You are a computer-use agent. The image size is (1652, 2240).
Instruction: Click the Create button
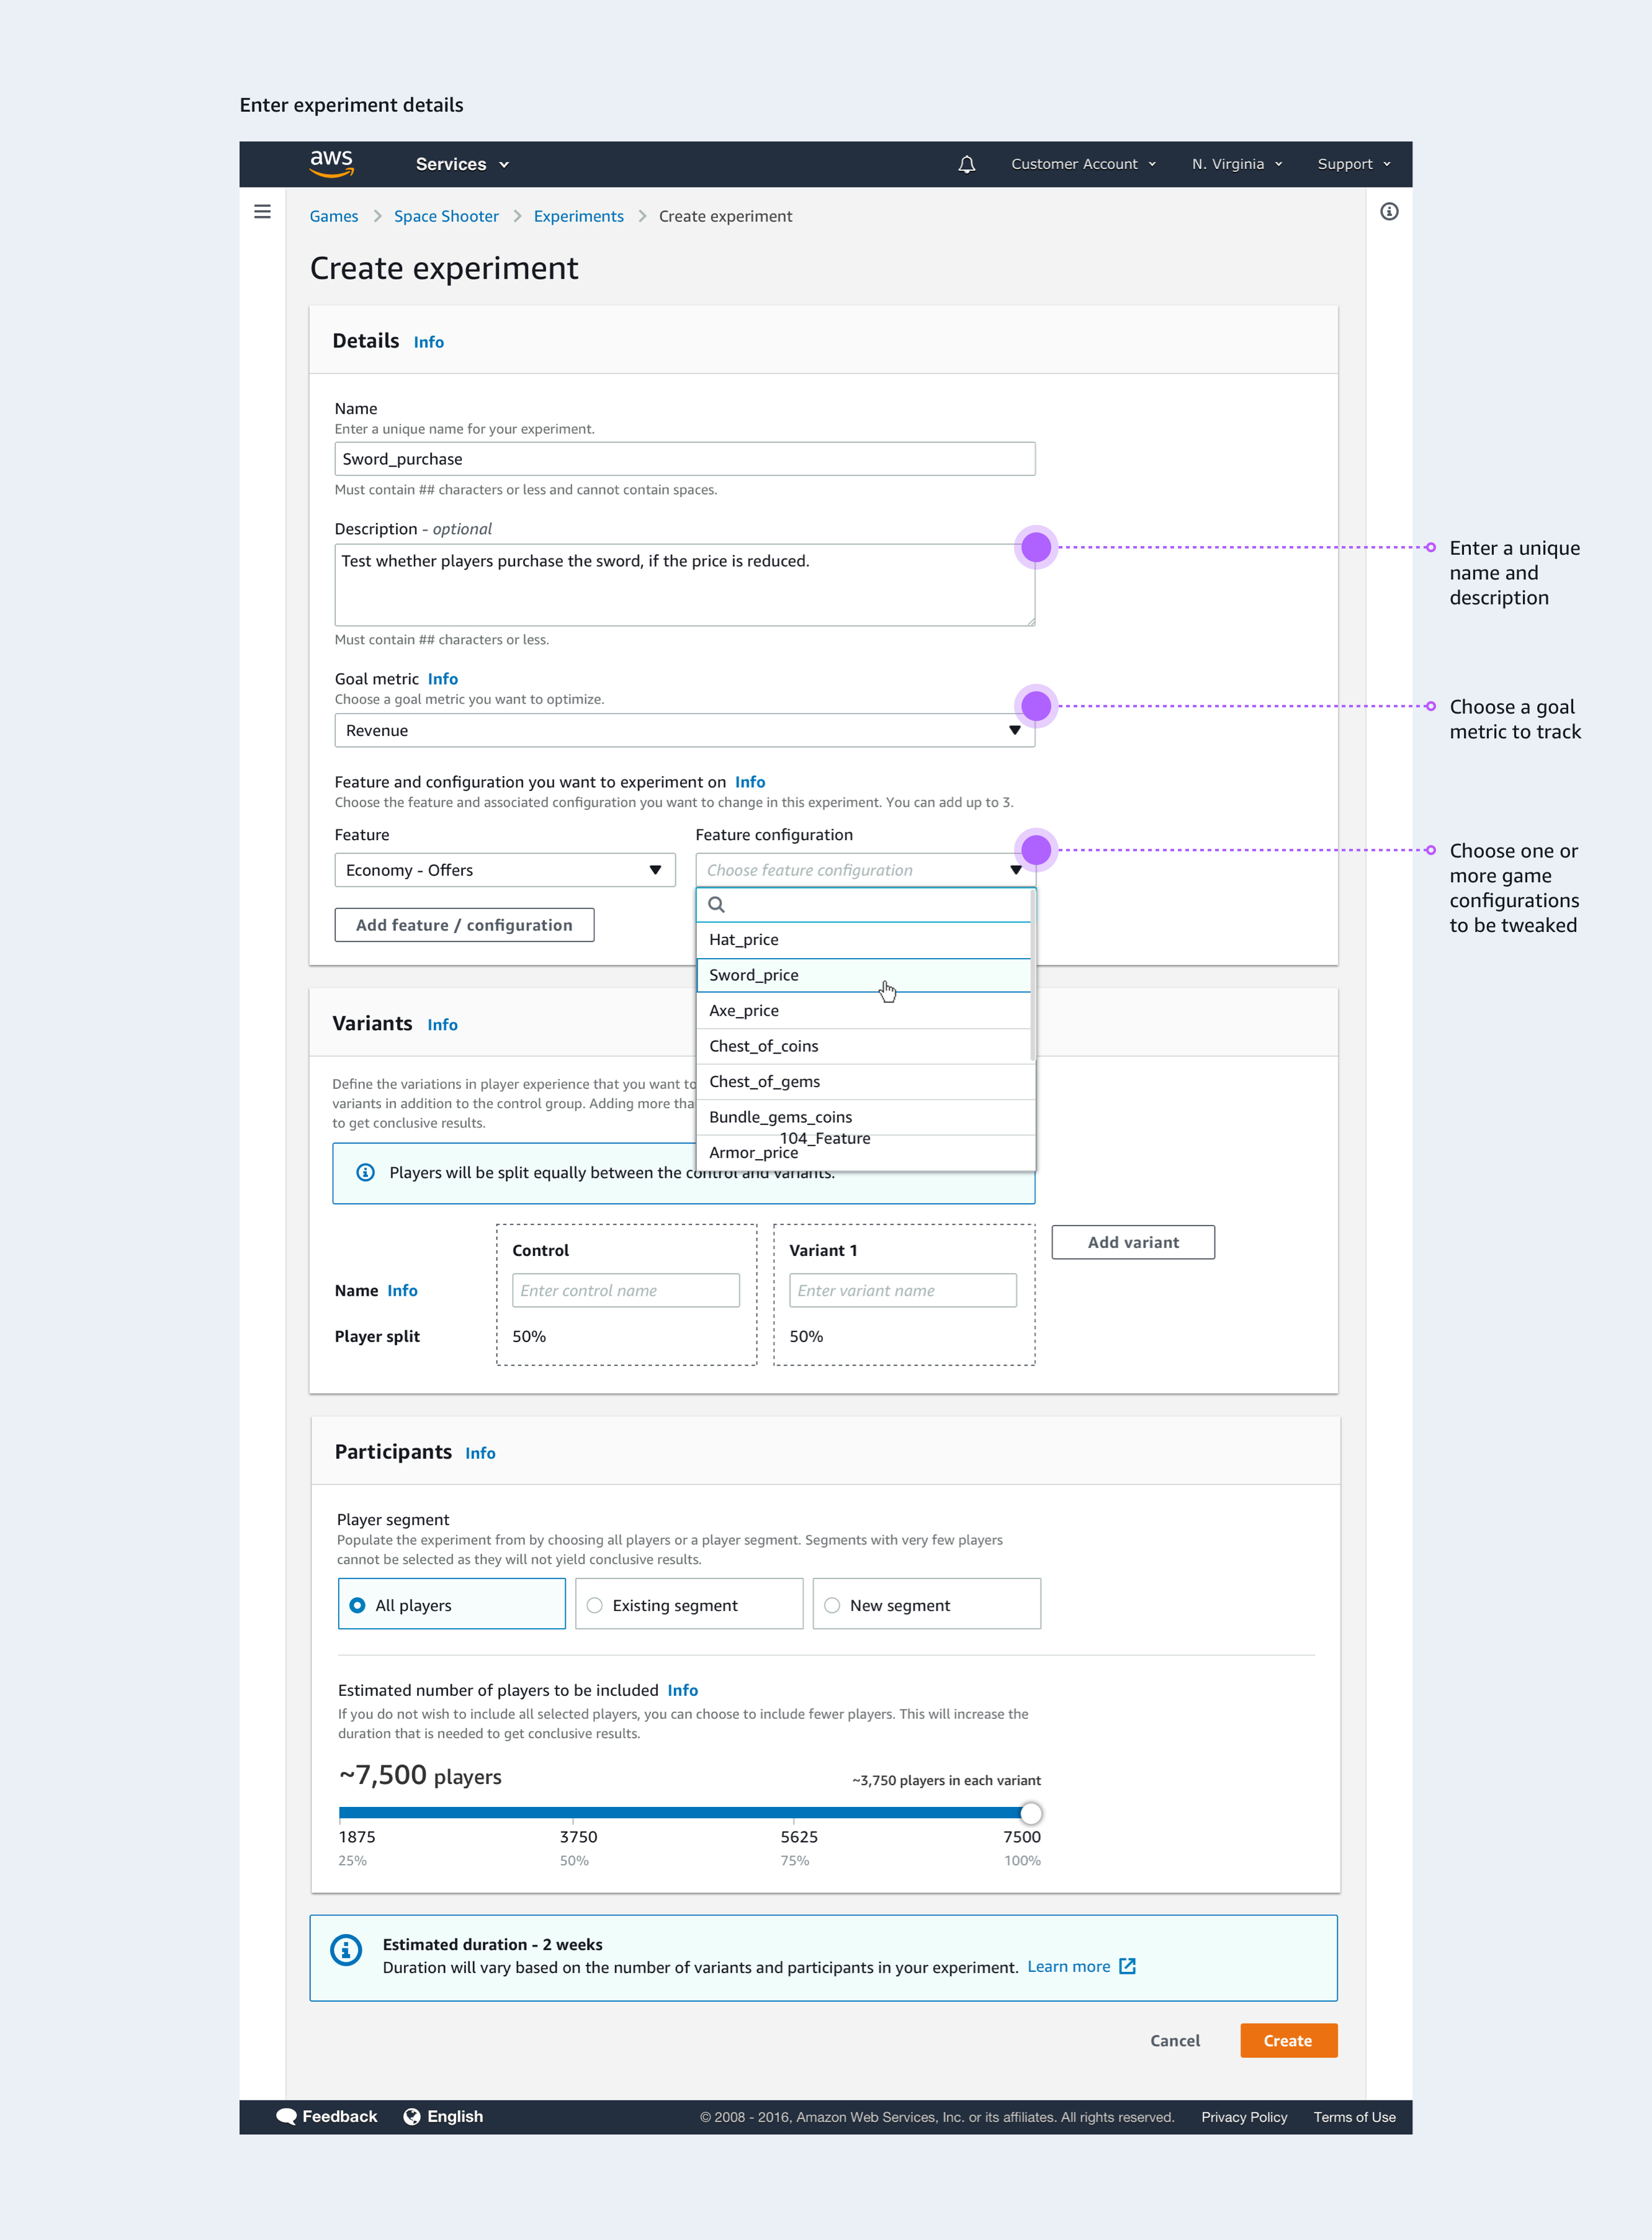point(1288,2040)
